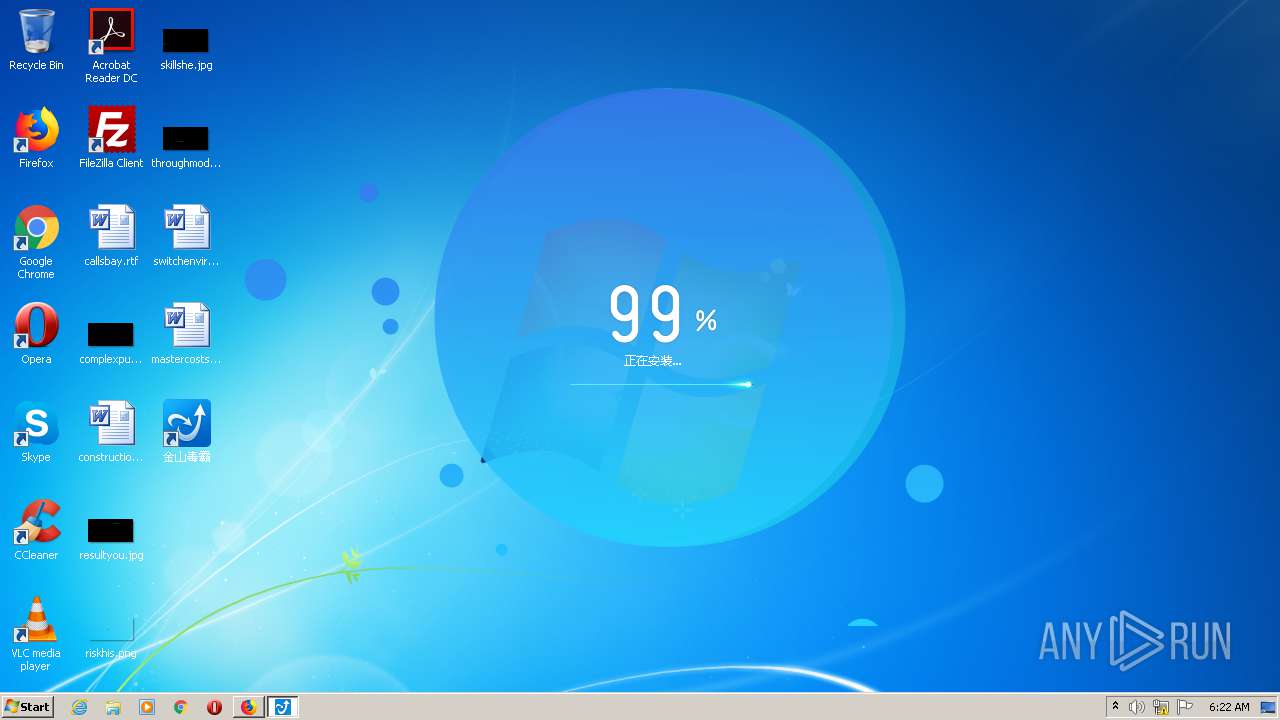Click the installation progress bar
Viewport: 1280px width, 720px height.
tap(661, 384)
